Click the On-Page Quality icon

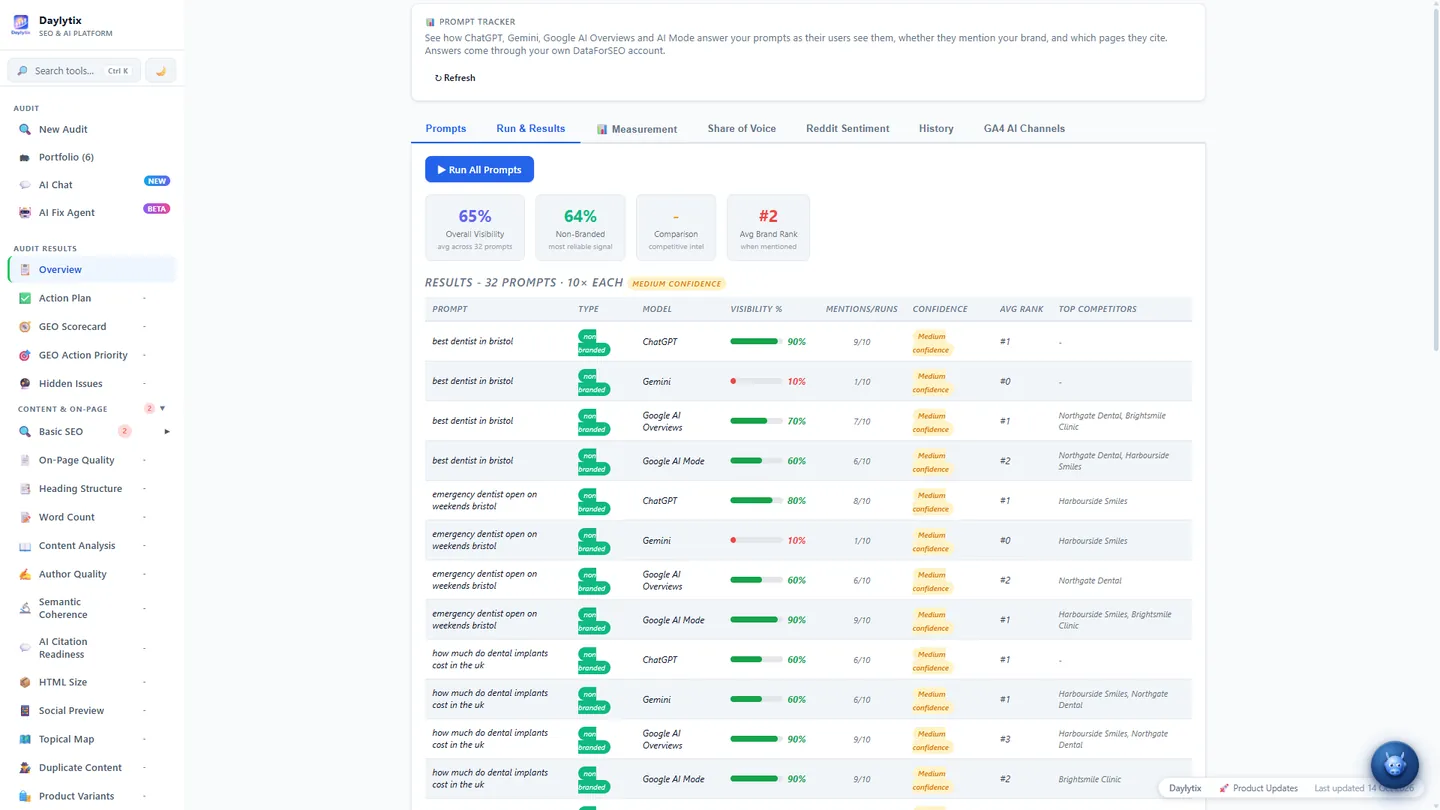coord(25,460)
